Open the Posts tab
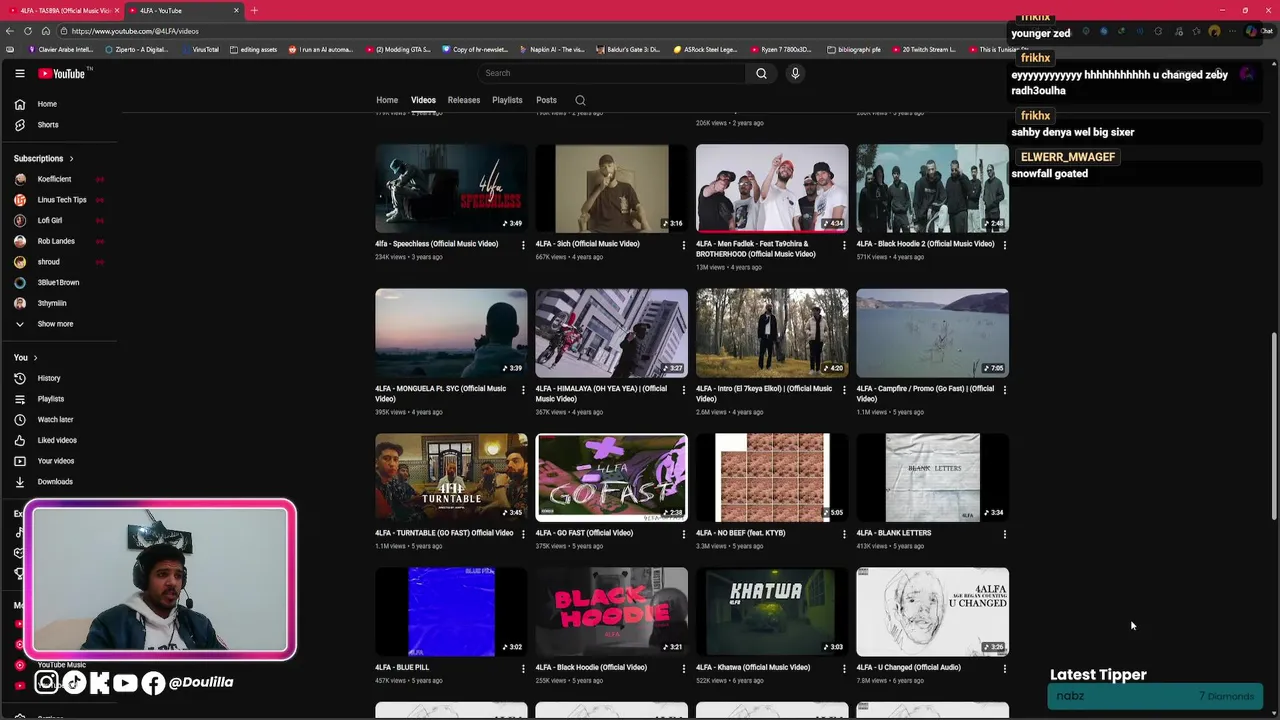The image size is (1280, 720). pyautogui.click(x=546, y=100)
